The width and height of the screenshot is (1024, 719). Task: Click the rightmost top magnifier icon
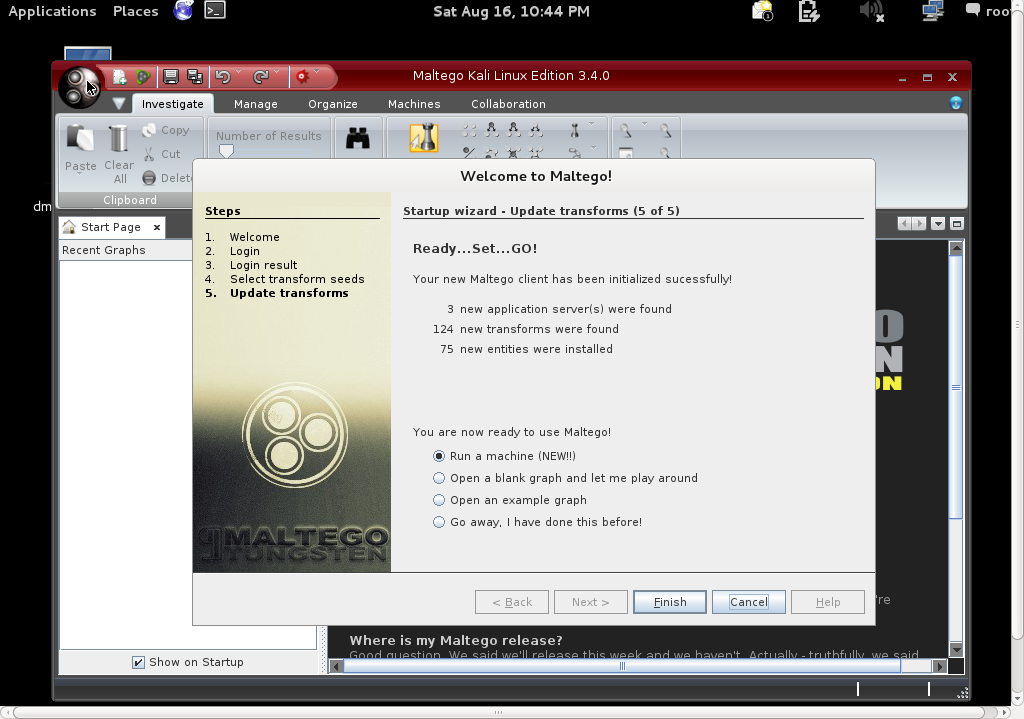tap(665, 131)
